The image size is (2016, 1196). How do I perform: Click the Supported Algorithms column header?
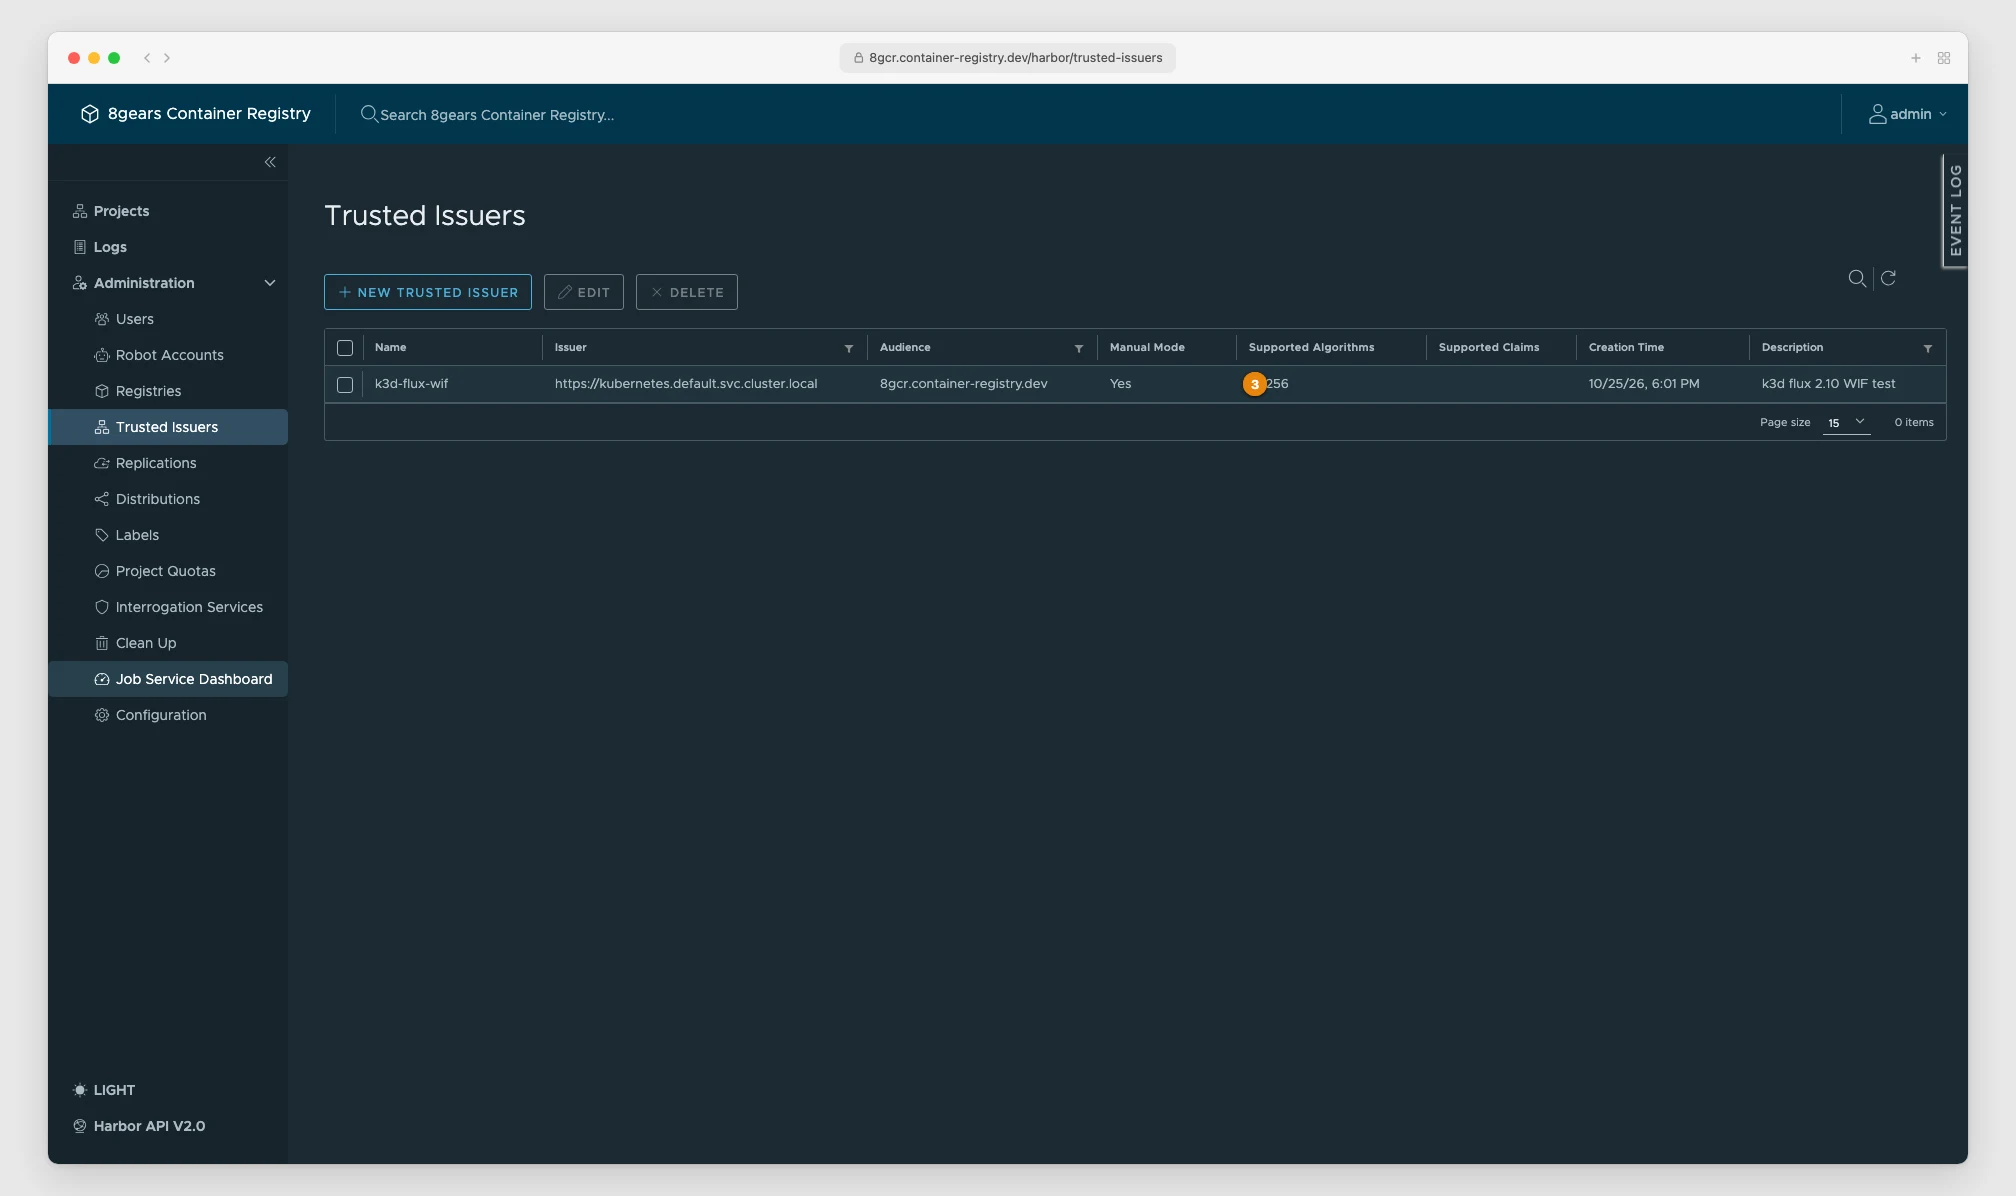click(x=1311, y=348)
